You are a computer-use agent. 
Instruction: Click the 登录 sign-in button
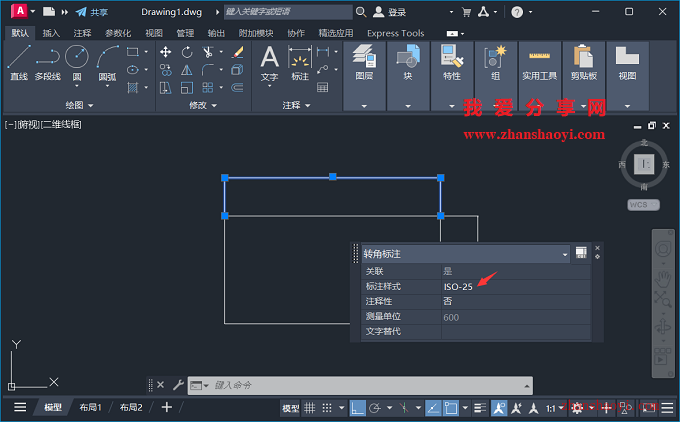pyautogui.click(x=390, y=12)
